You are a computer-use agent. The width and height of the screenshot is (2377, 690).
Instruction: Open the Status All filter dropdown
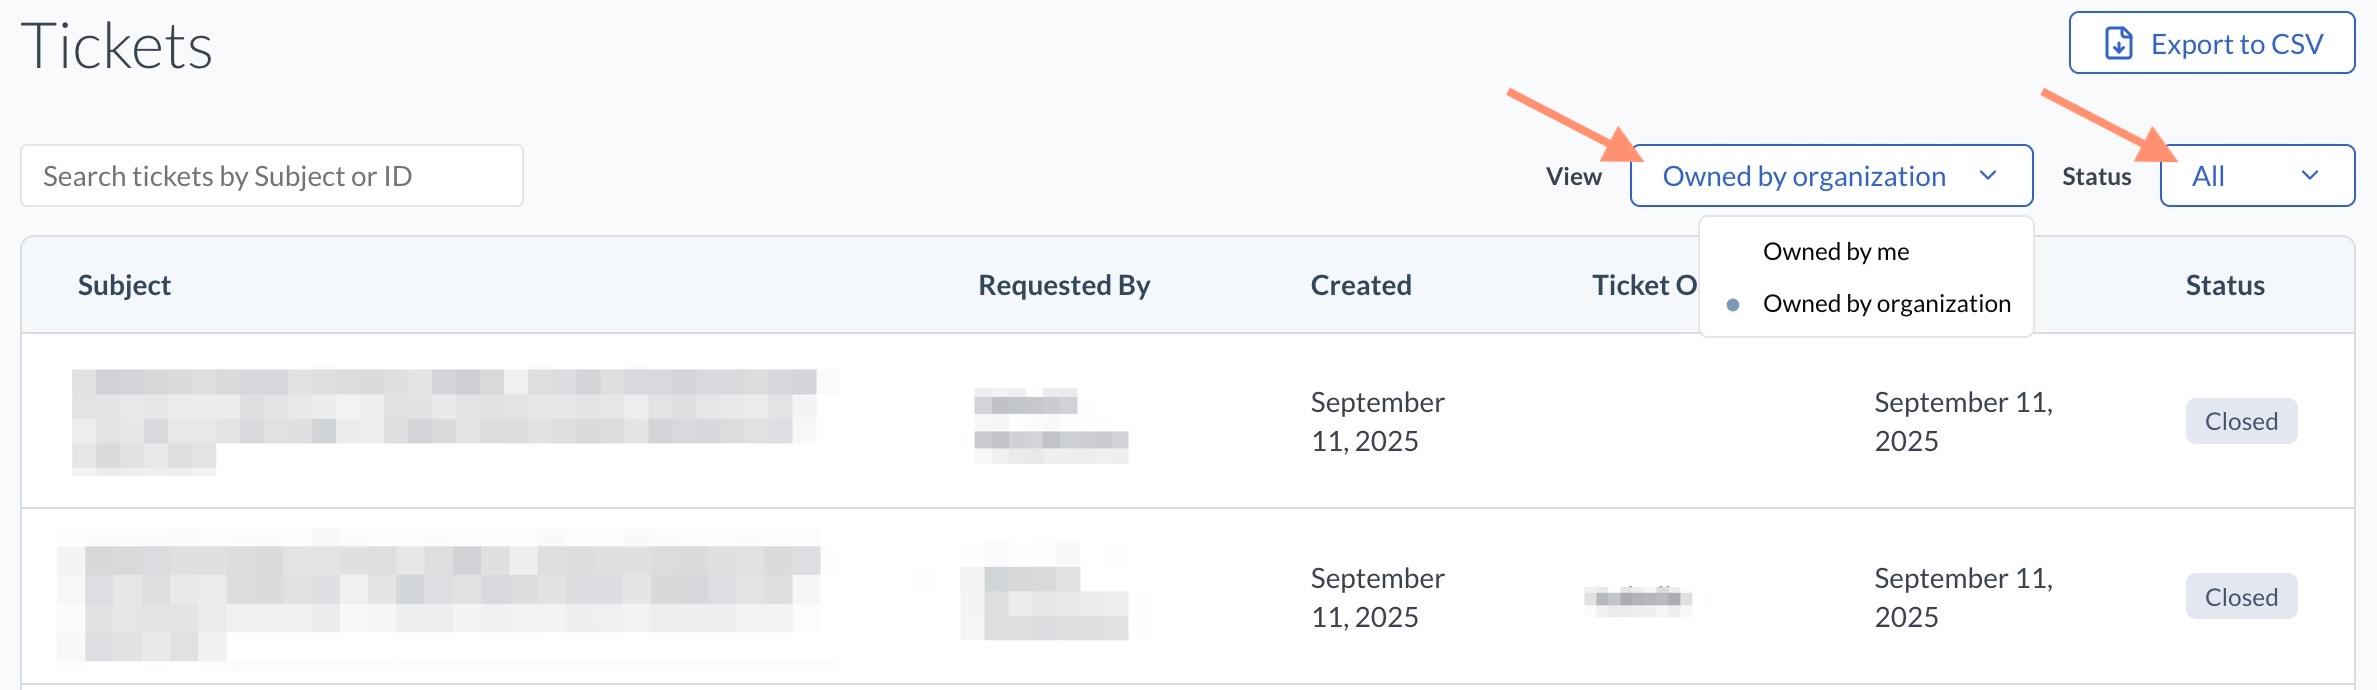[2256, 176]
